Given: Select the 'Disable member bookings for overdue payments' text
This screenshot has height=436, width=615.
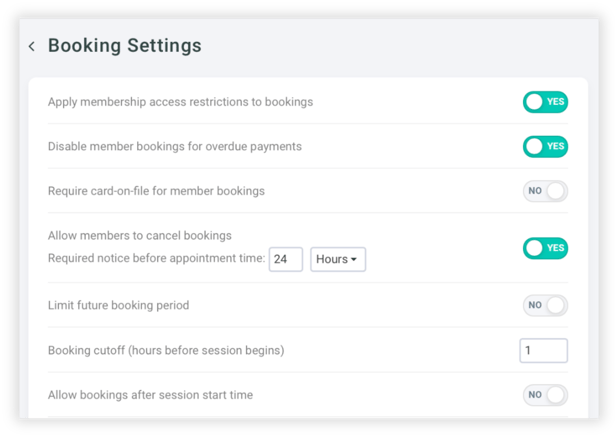Looking at the screenshot, I should click(x=175, y=147).
